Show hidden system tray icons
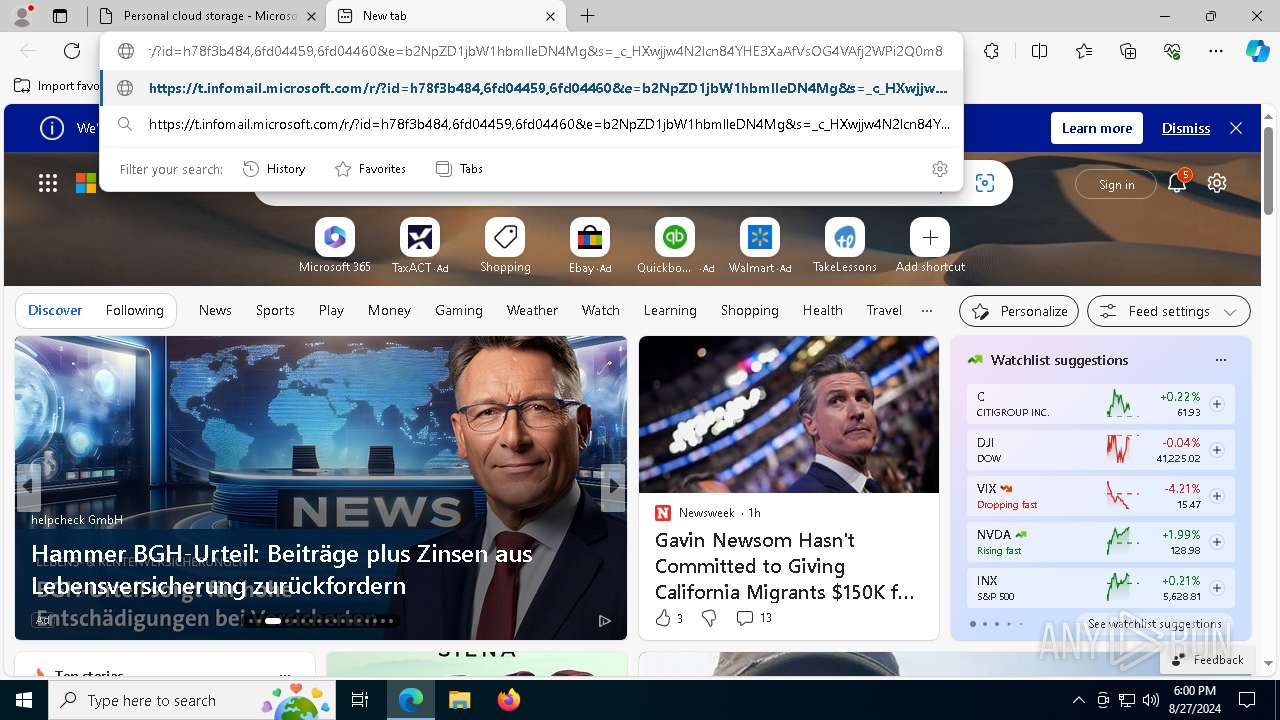Image resolution: width=1280 pixels, height=720 pixels. pyautogui.click(x=1078, y=701)
